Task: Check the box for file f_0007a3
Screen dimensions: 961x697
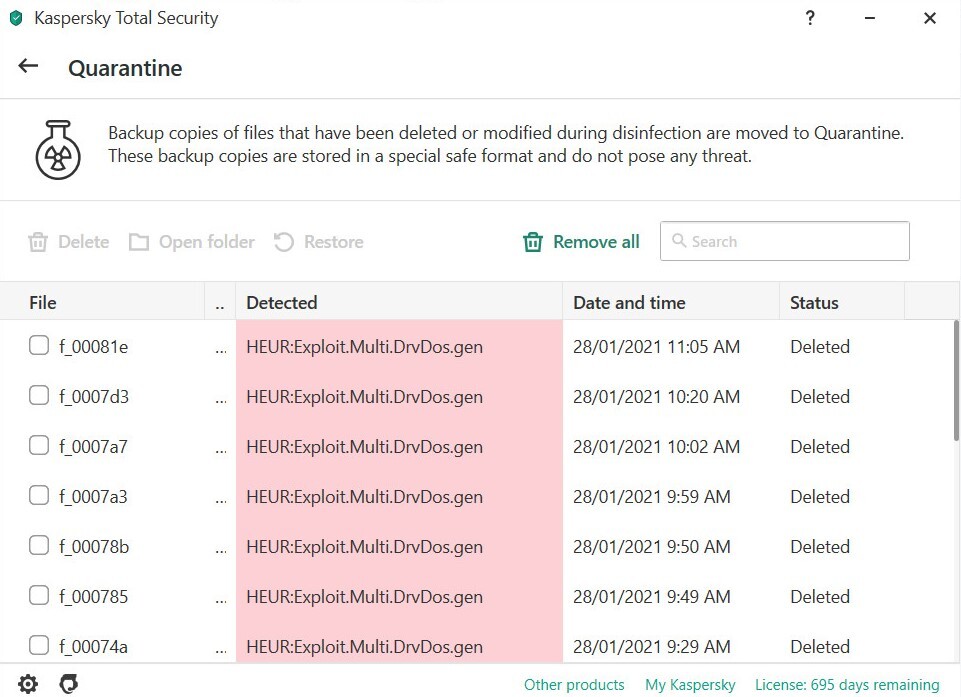Action: (x=39, y=495)
